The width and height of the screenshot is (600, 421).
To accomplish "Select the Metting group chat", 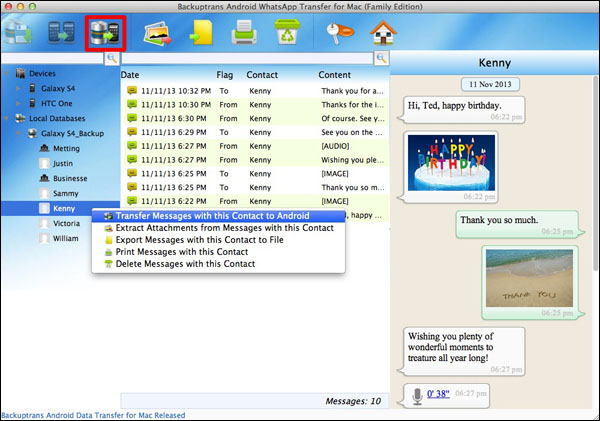I will coord(66,148).
